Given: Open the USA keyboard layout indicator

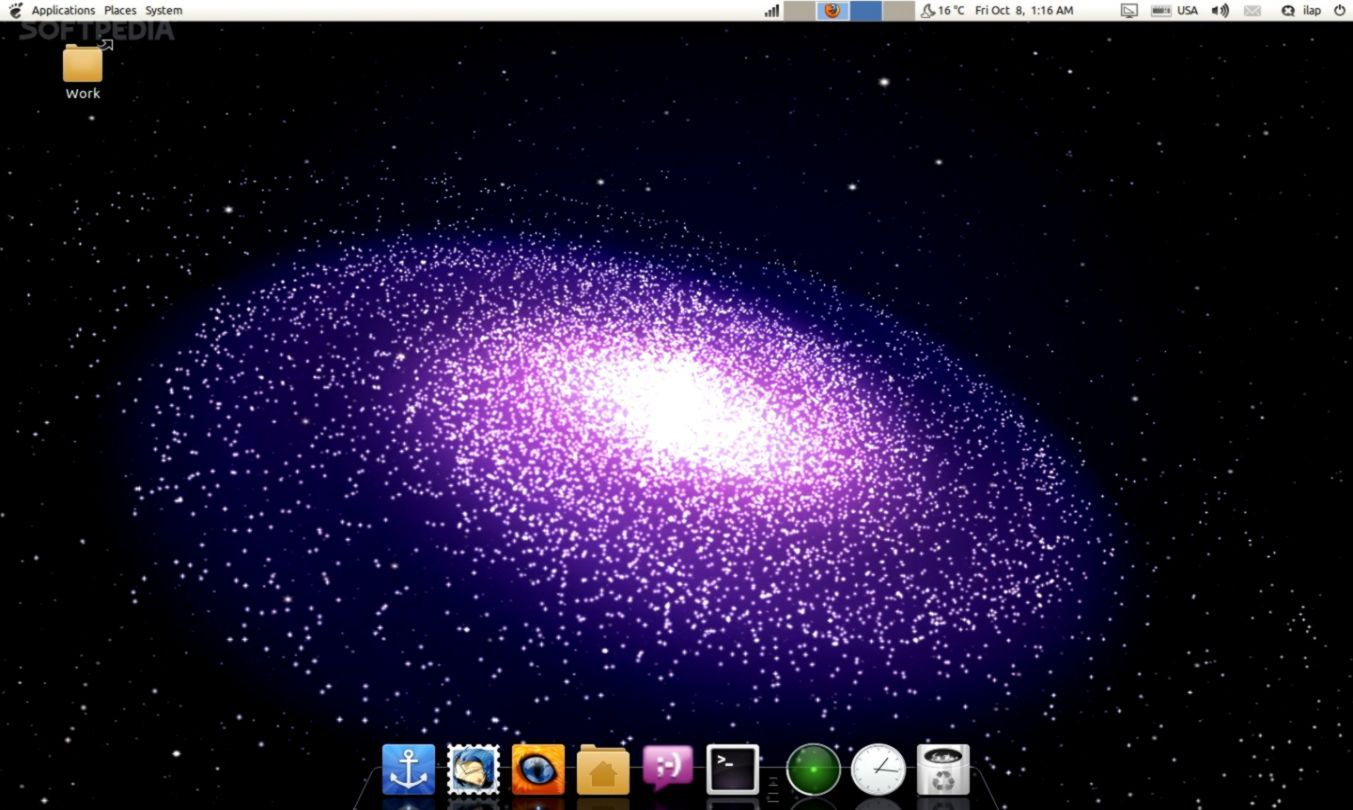Looking at the screenshot, I should coord(1187,10).
